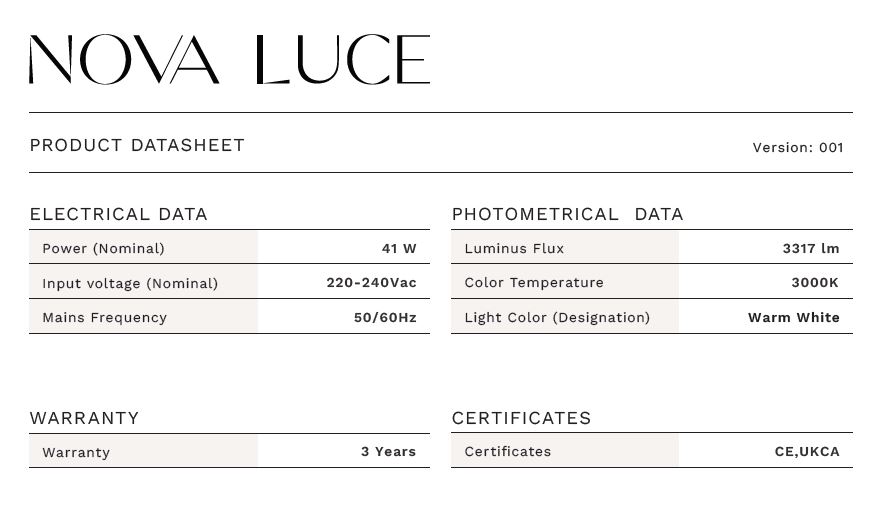The height and width of the screenshot is (506, 869).
Task: Select the 41 W power value
Action: (x=399, y=248)
